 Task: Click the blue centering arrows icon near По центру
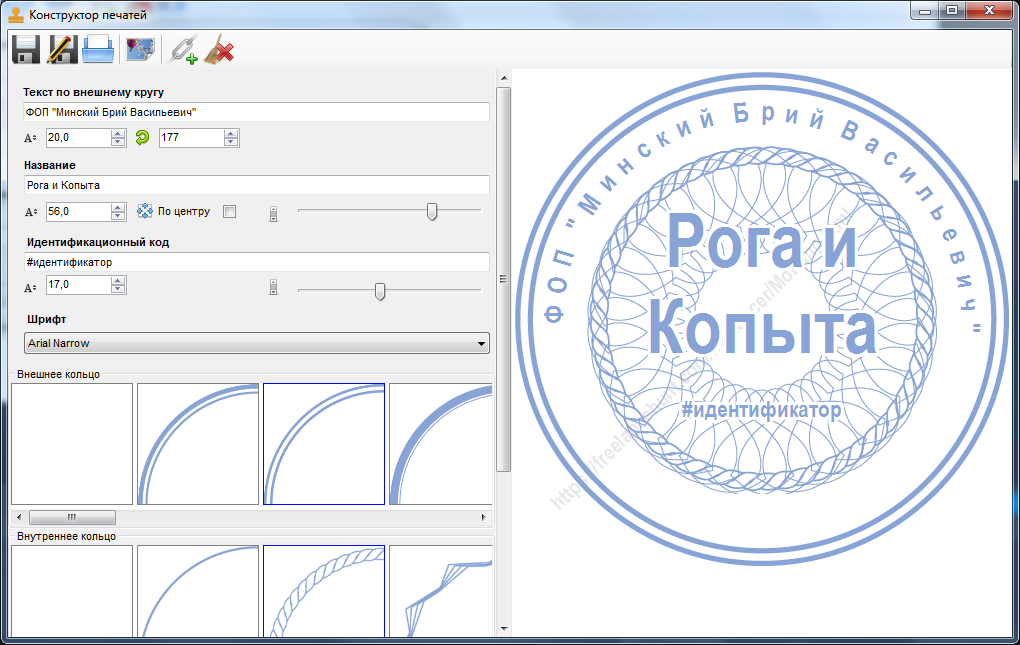click(x=146, y=211)
